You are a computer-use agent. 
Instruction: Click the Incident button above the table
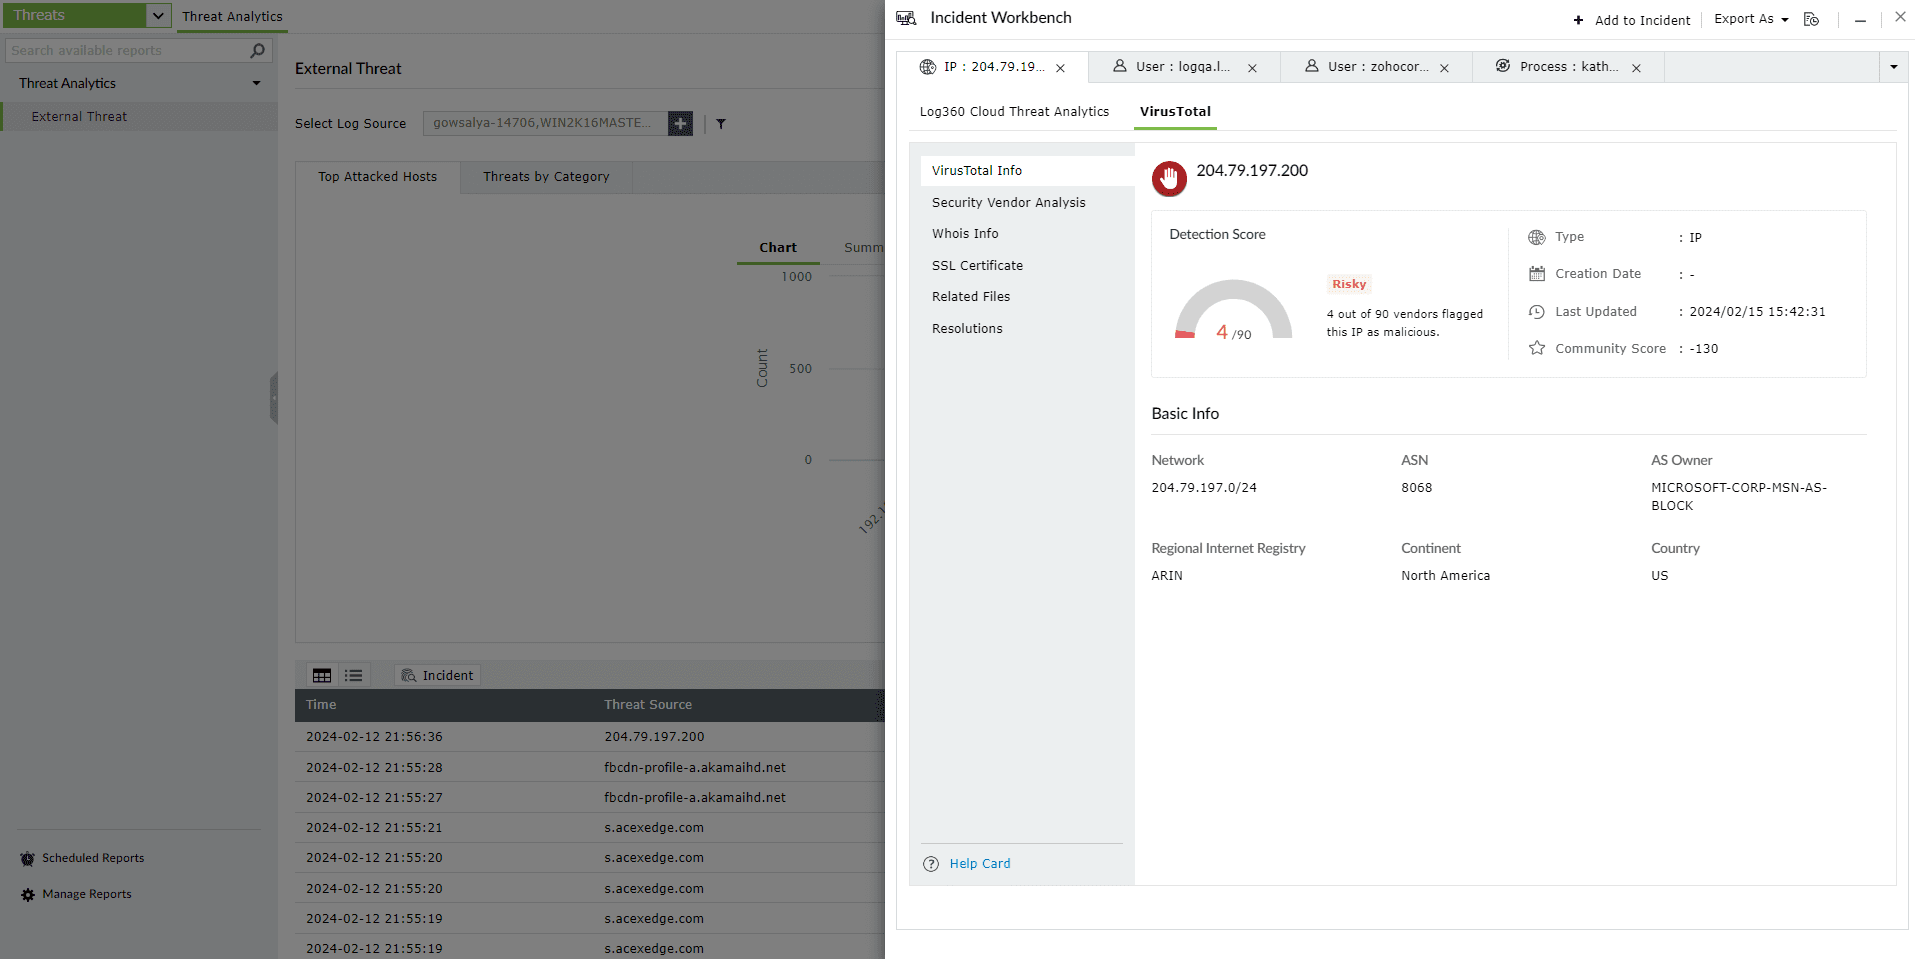coord(437,675)
